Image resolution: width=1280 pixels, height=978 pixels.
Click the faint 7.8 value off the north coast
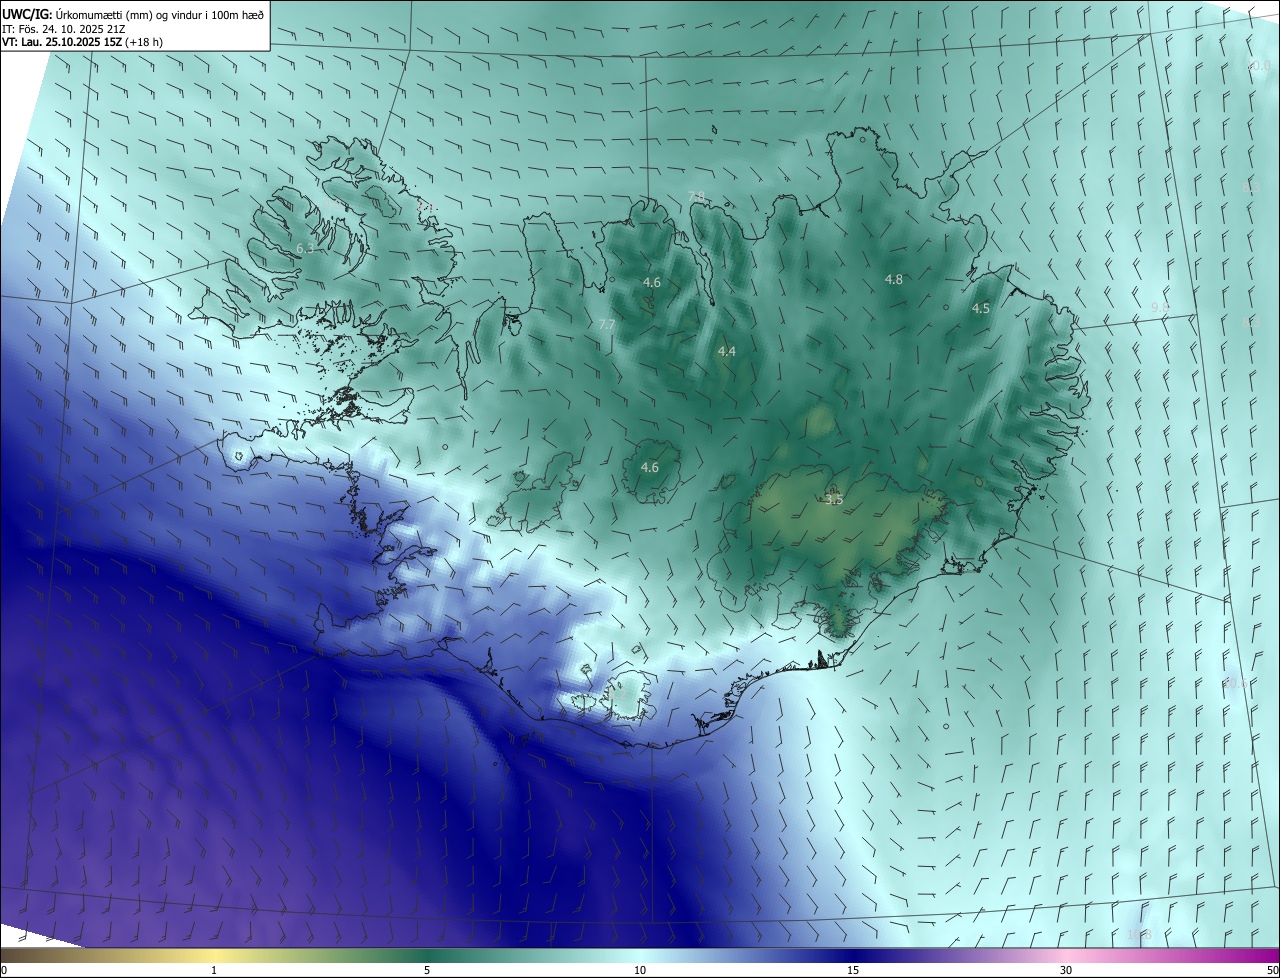[696, 196]
